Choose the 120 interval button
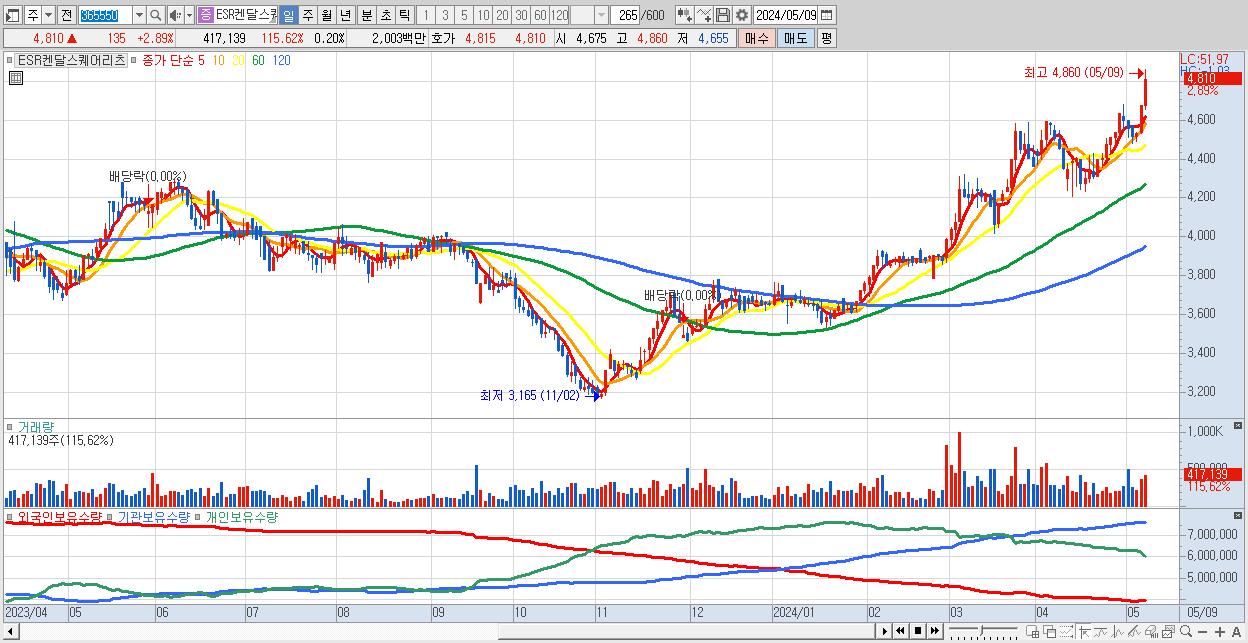1248x643 pixels. [x=559, y=15]
